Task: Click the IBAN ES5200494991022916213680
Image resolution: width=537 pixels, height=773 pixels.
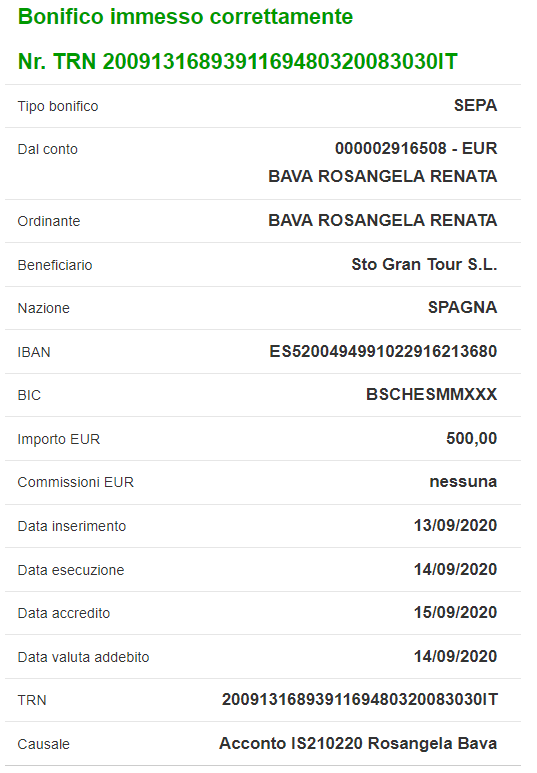Action: [383, 351]
